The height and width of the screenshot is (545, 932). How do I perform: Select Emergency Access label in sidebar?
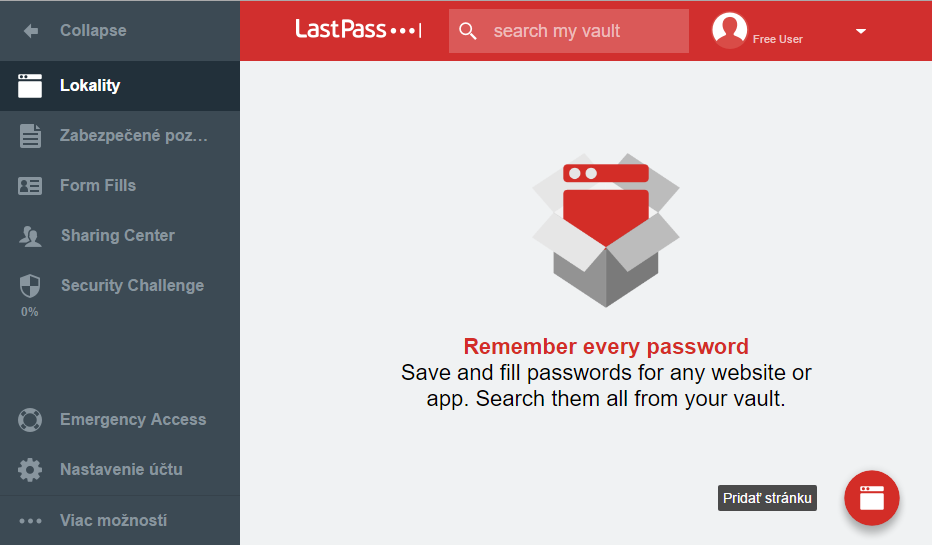point(133,420)
